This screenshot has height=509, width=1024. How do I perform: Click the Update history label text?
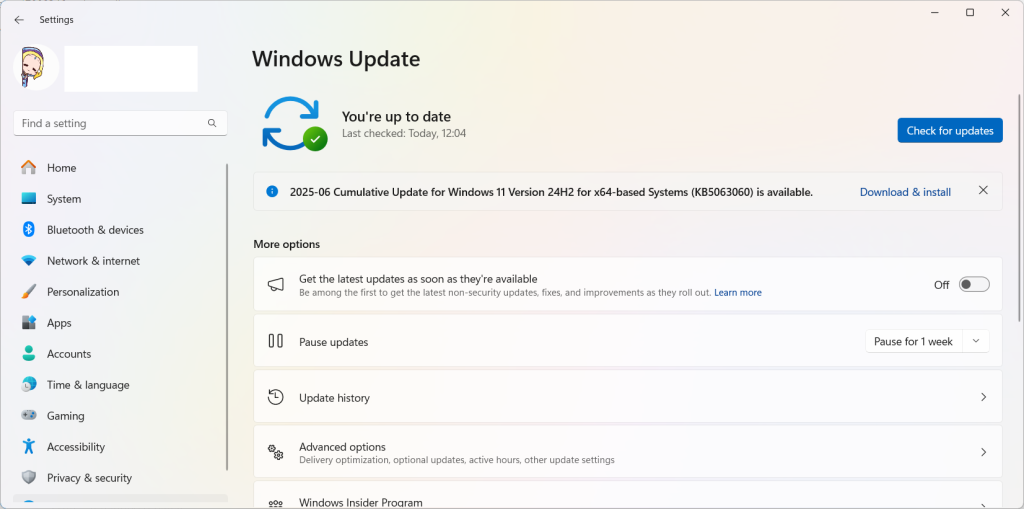click(x=334, y=397)
